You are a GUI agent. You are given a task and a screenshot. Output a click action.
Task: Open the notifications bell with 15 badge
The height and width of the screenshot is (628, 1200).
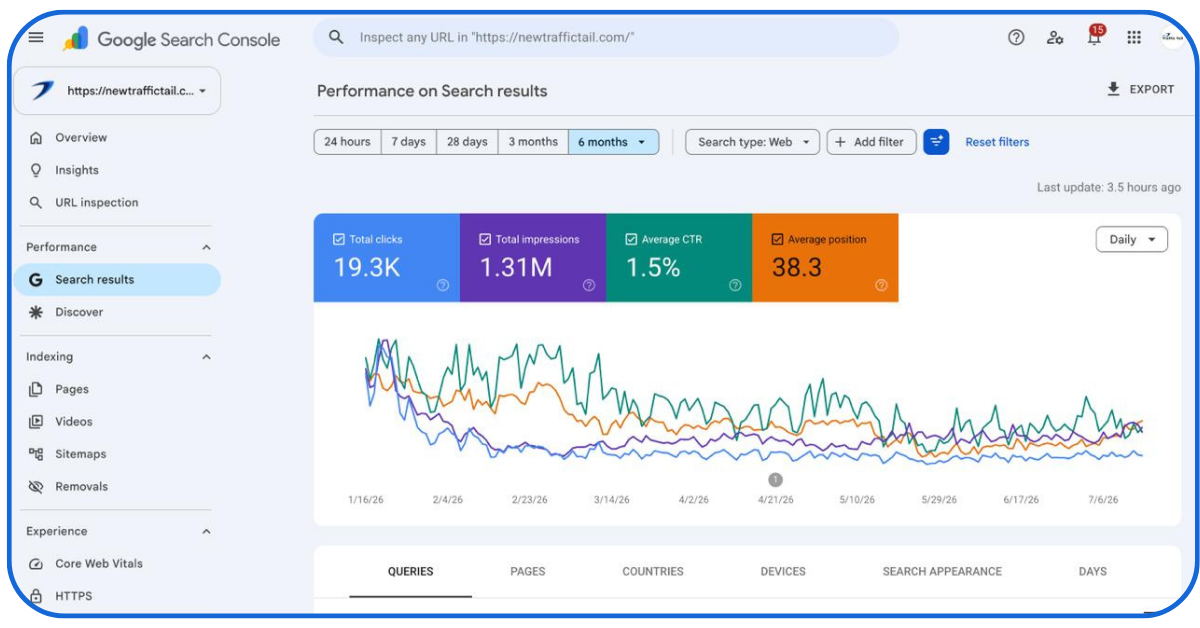coord(1094,37)
